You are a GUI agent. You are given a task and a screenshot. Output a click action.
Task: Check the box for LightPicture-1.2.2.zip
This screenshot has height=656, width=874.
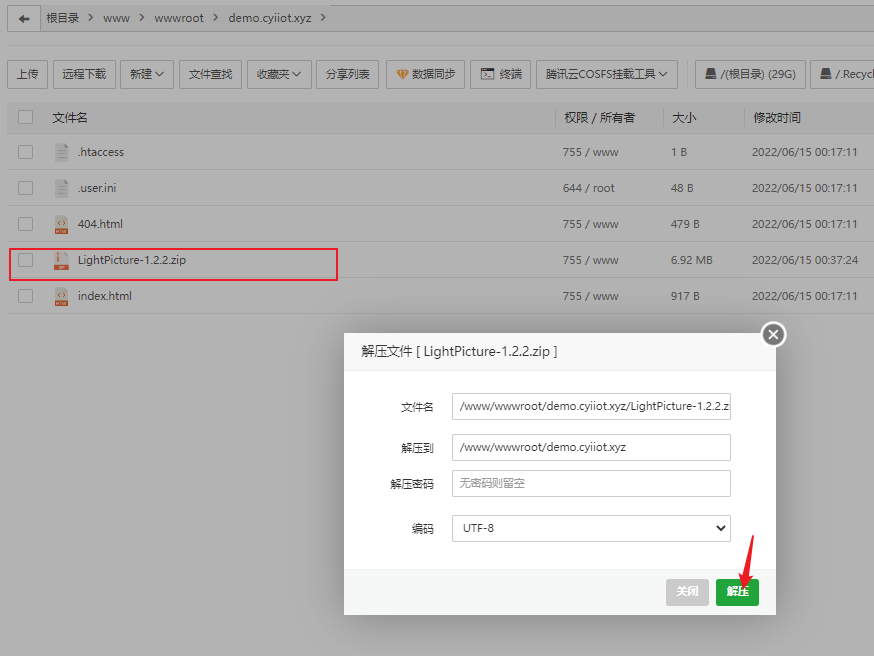(x=26, y=260)
